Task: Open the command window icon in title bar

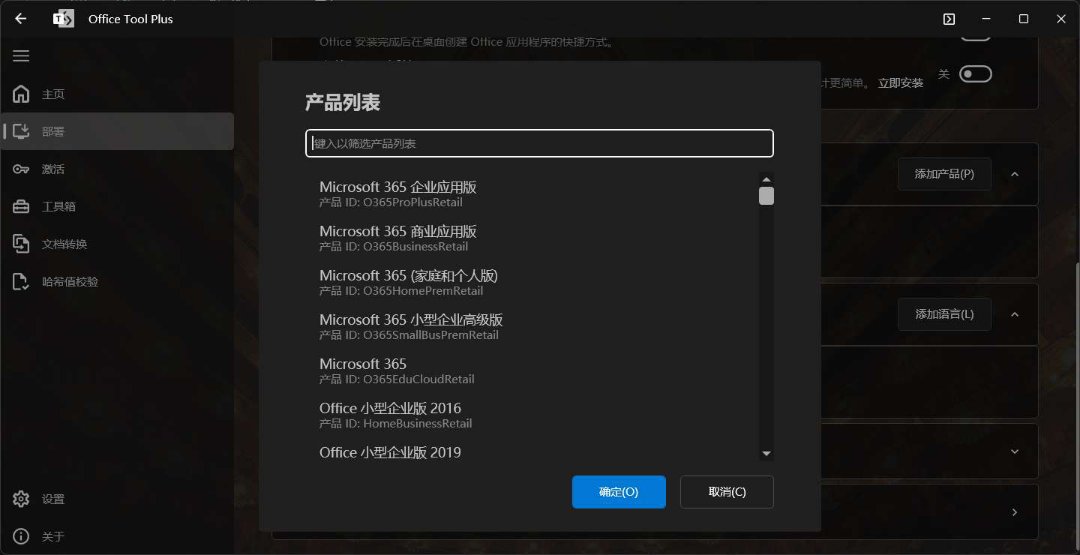Action: click(x=949, y=19)
